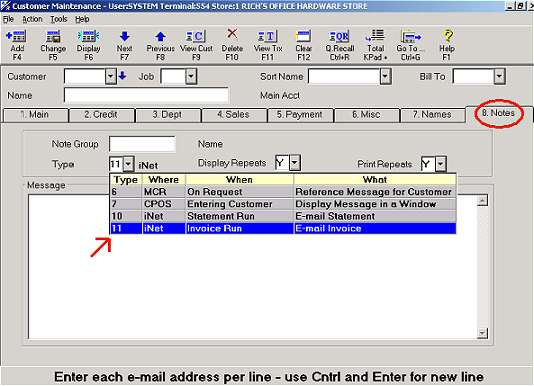Open the Print Repeats dropdown arrow
534x386 pixels.
point(441,164)
